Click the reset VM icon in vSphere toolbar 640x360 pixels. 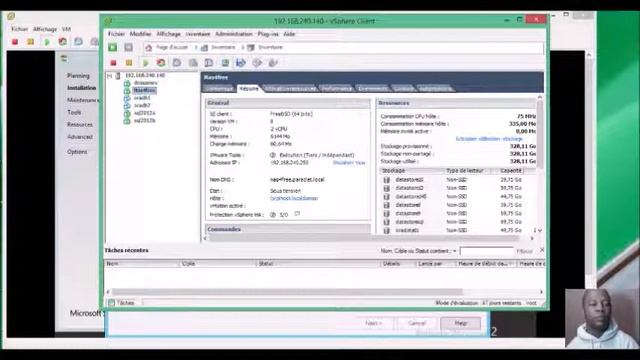pos(161,63)
